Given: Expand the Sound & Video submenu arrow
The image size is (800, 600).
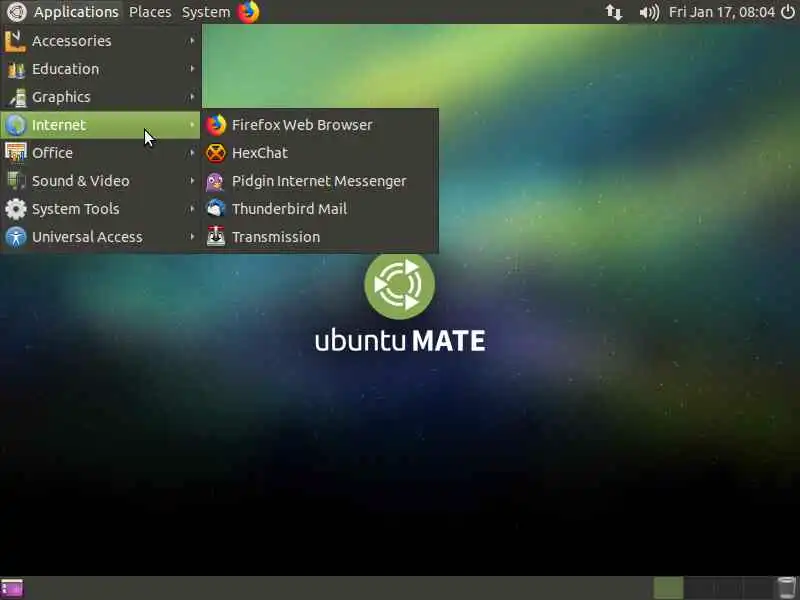Looking at the screenshot, I should point(192,181).
